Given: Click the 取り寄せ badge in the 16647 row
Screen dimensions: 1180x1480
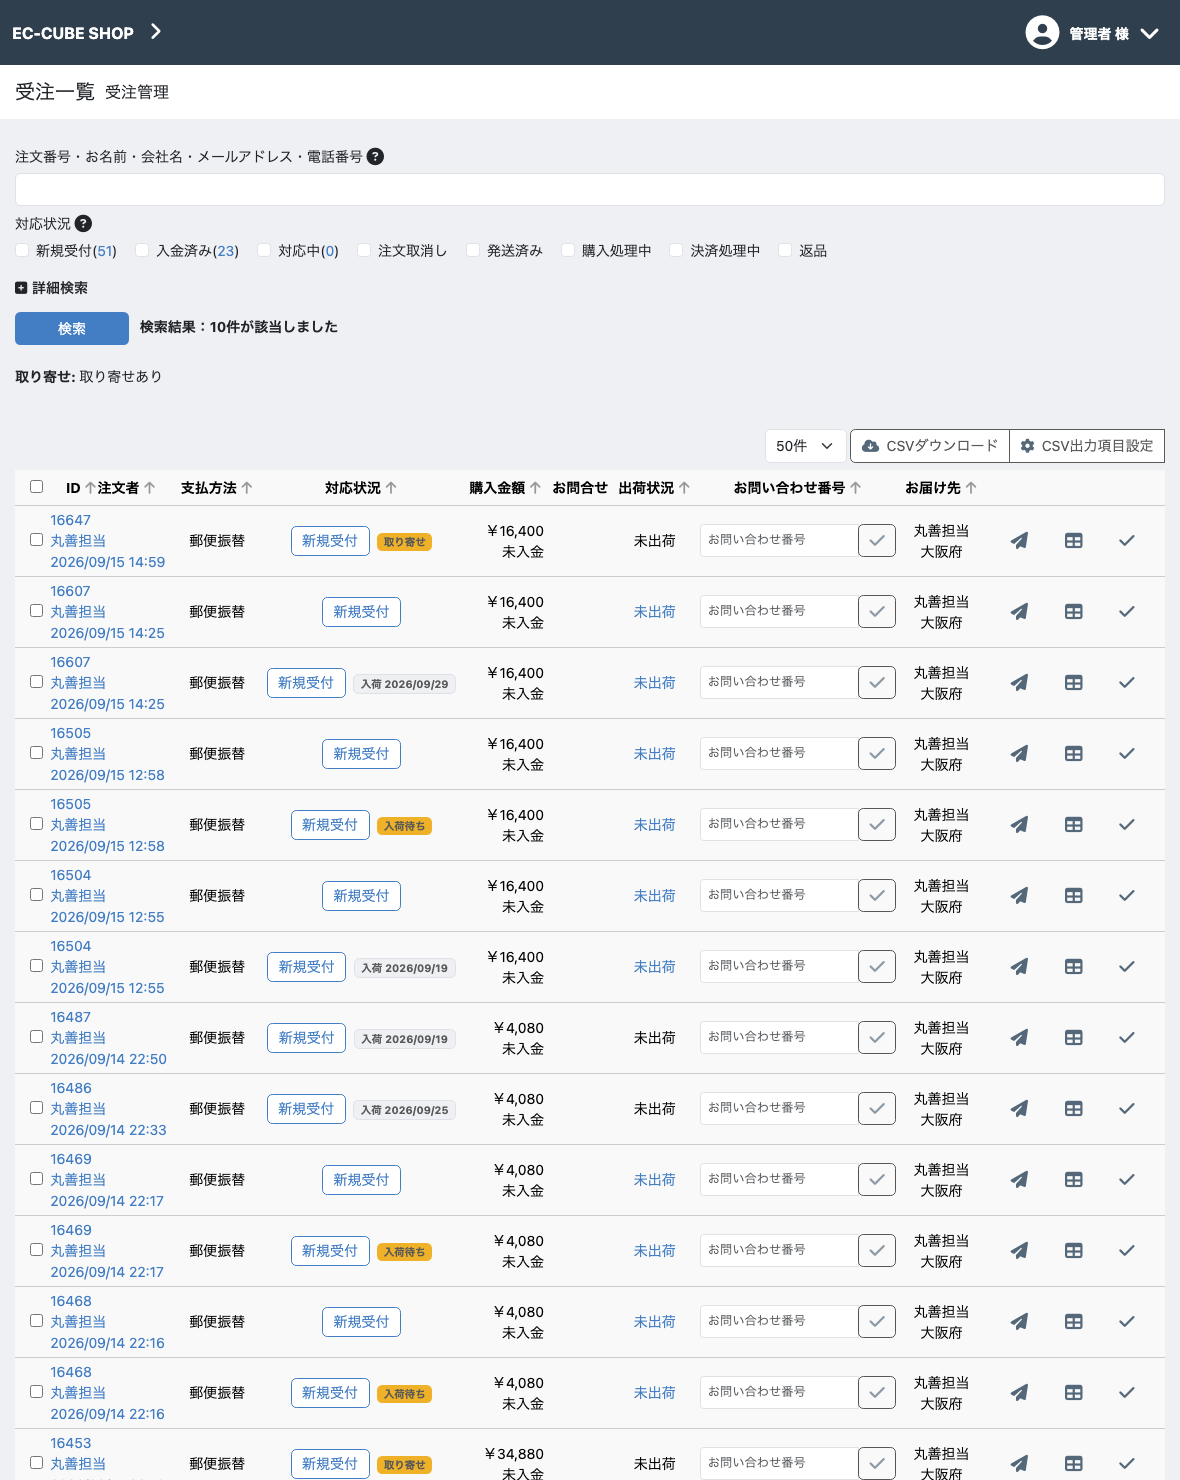Looking at the screenshot, I should point(404,542).
